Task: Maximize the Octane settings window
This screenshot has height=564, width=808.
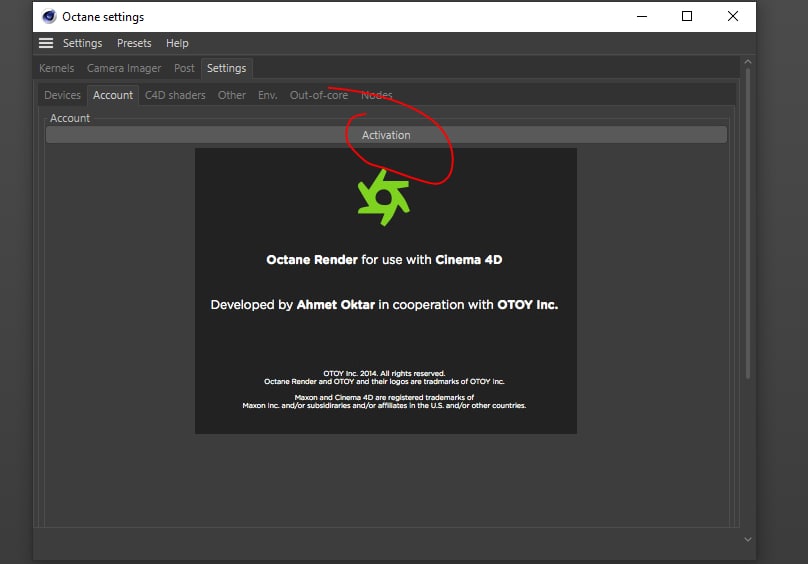Action: point(687,16)
